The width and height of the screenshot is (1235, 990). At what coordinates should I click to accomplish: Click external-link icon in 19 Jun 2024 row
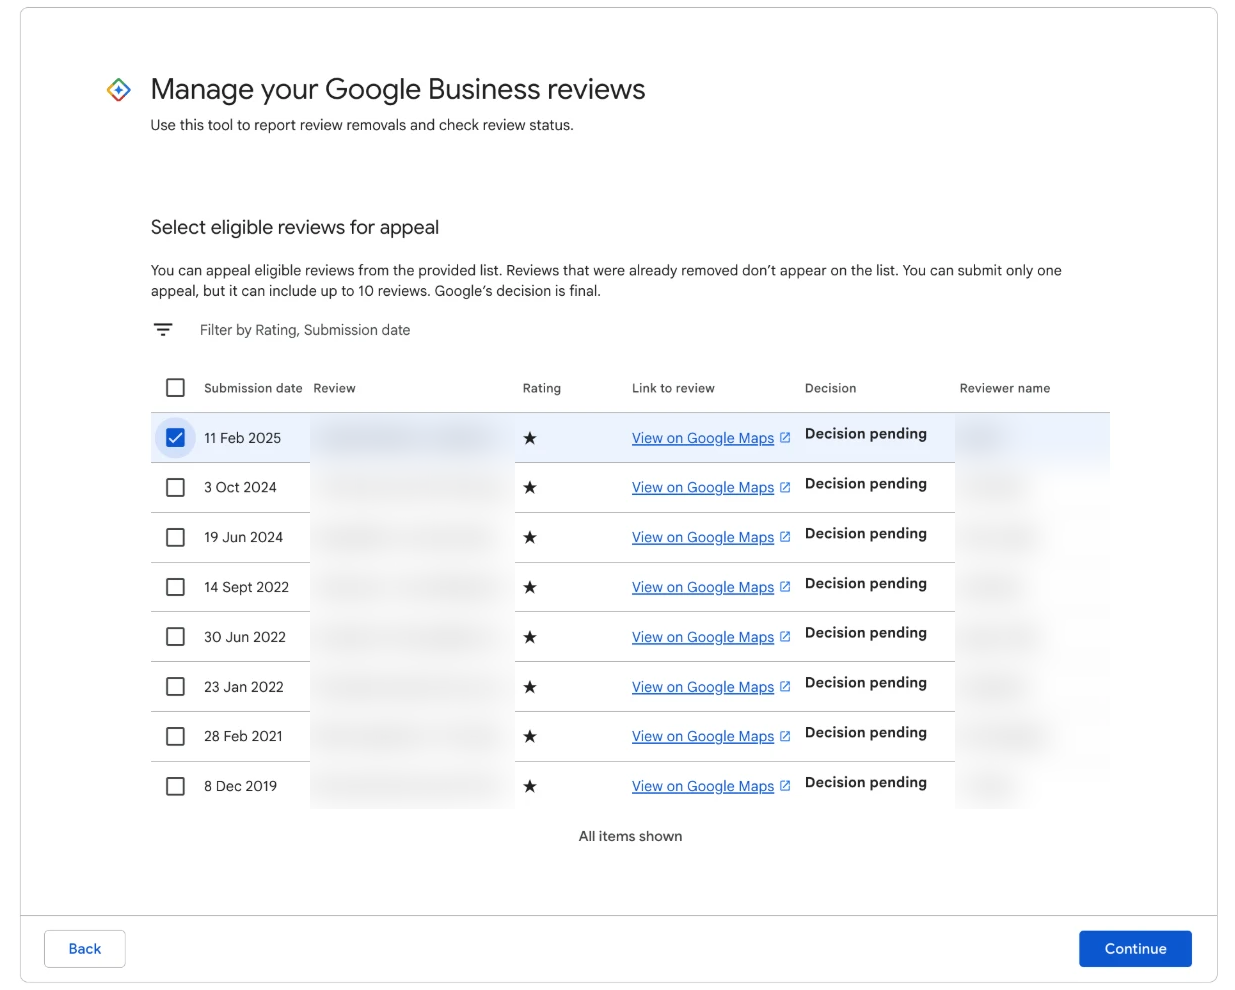pos(785,537)
